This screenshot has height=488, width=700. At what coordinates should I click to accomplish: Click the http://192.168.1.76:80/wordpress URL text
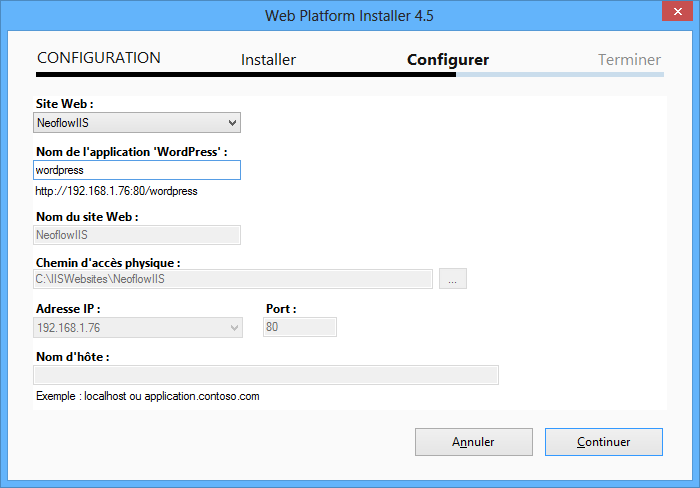click(x=116, y=191)
